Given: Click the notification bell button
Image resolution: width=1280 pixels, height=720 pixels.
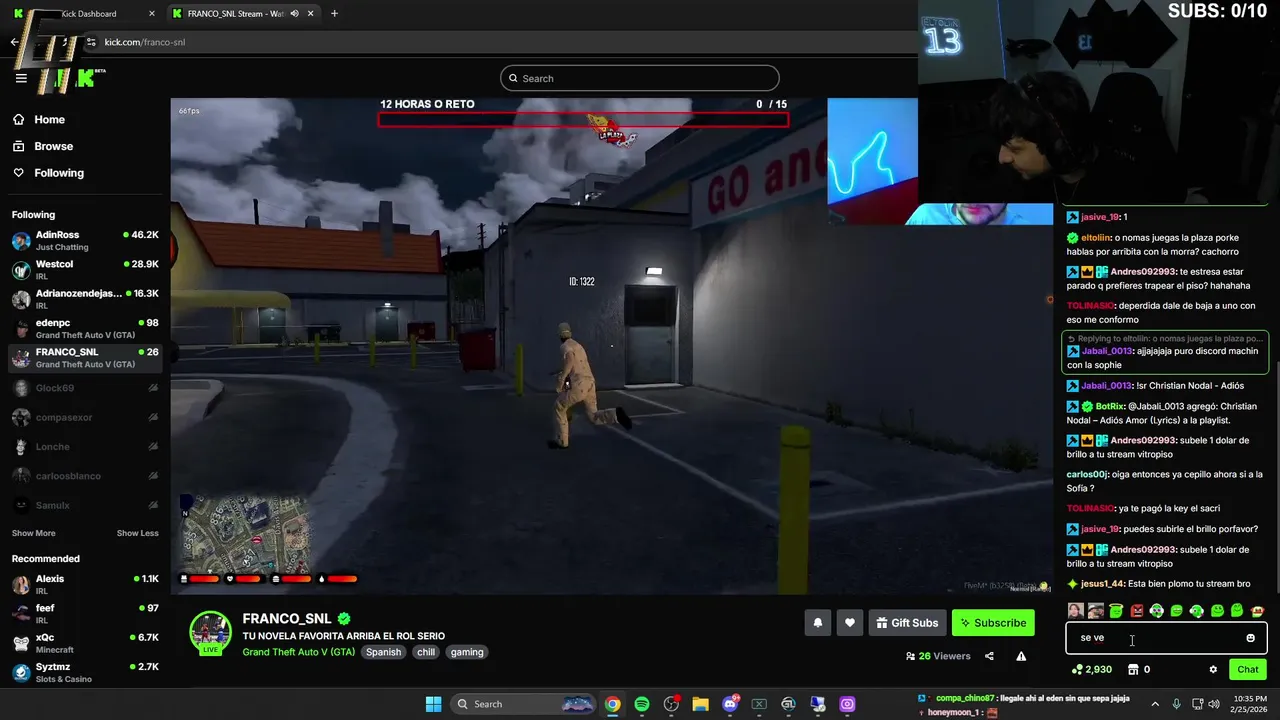Looking at the screenshot, I should 818,623.
